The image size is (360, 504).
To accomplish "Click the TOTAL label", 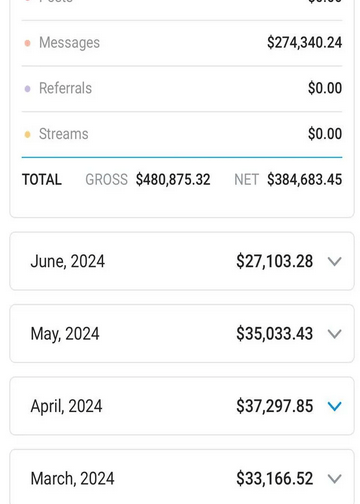I will click(x=42, y=180).
